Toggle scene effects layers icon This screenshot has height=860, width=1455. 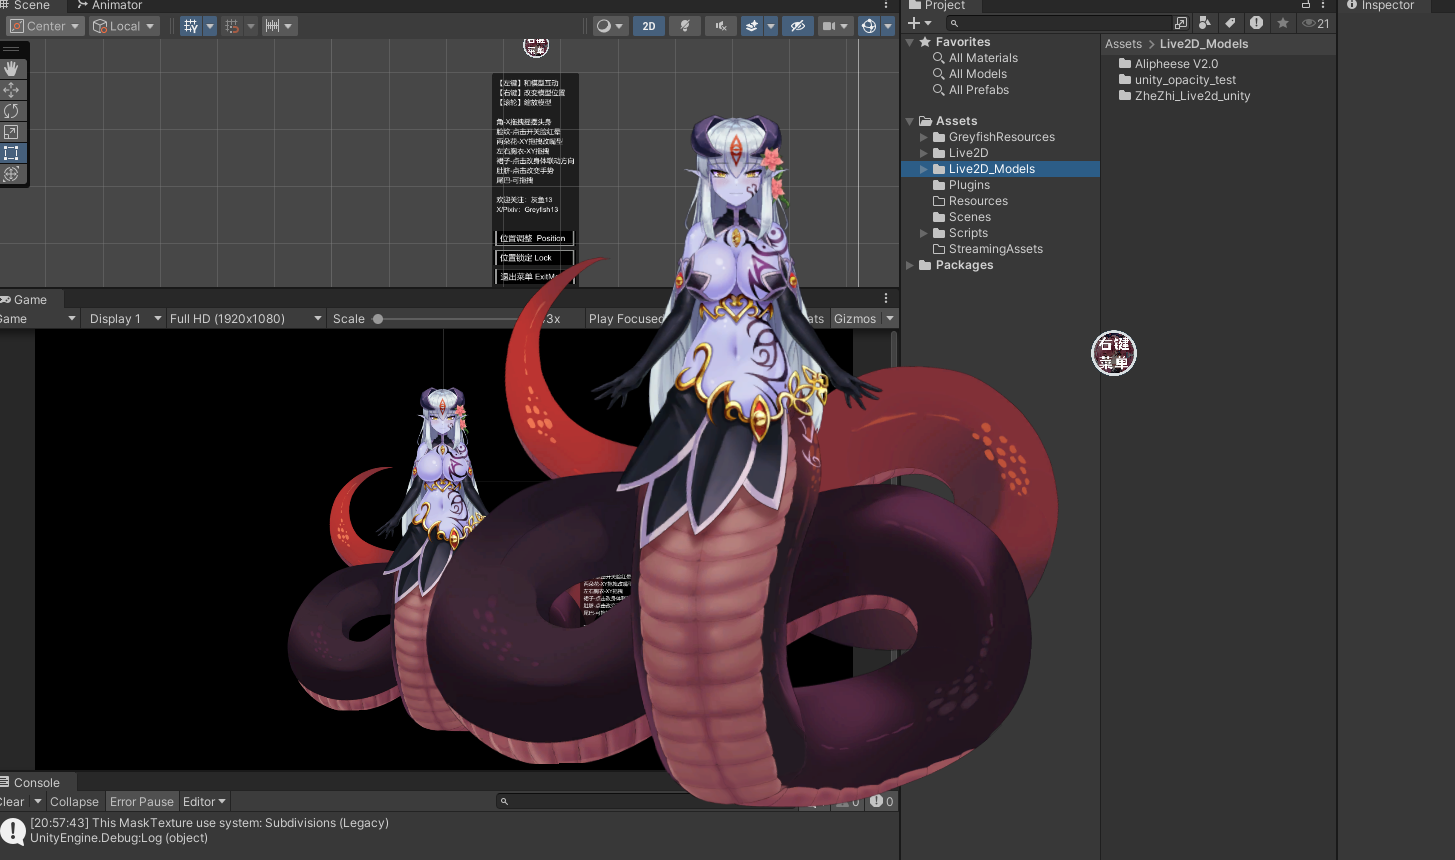pyautogui.click(x=752, y=26)
